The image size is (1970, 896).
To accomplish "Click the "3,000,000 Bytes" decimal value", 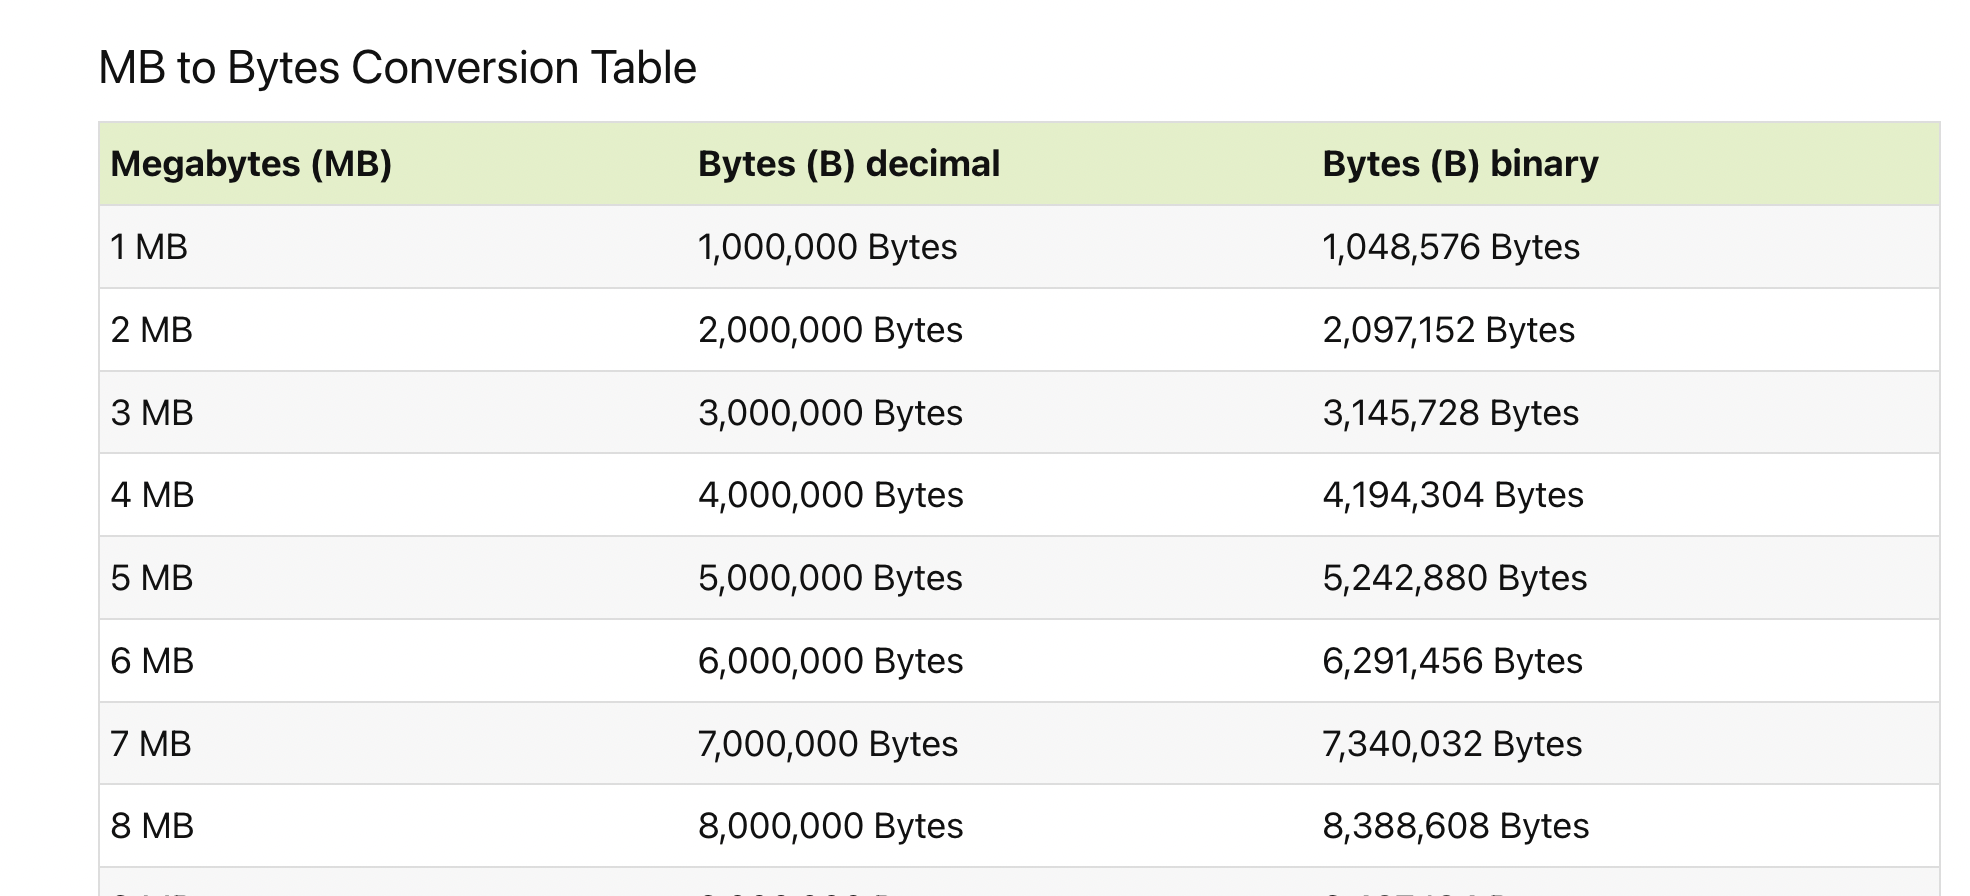I will [x=830, y=413].
